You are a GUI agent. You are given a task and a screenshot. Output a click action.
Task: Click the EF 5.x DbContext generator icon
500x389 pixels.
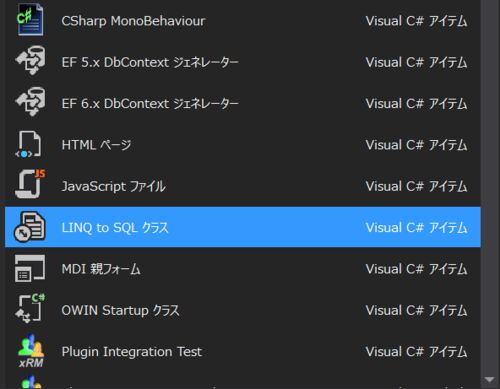point(30,61)
